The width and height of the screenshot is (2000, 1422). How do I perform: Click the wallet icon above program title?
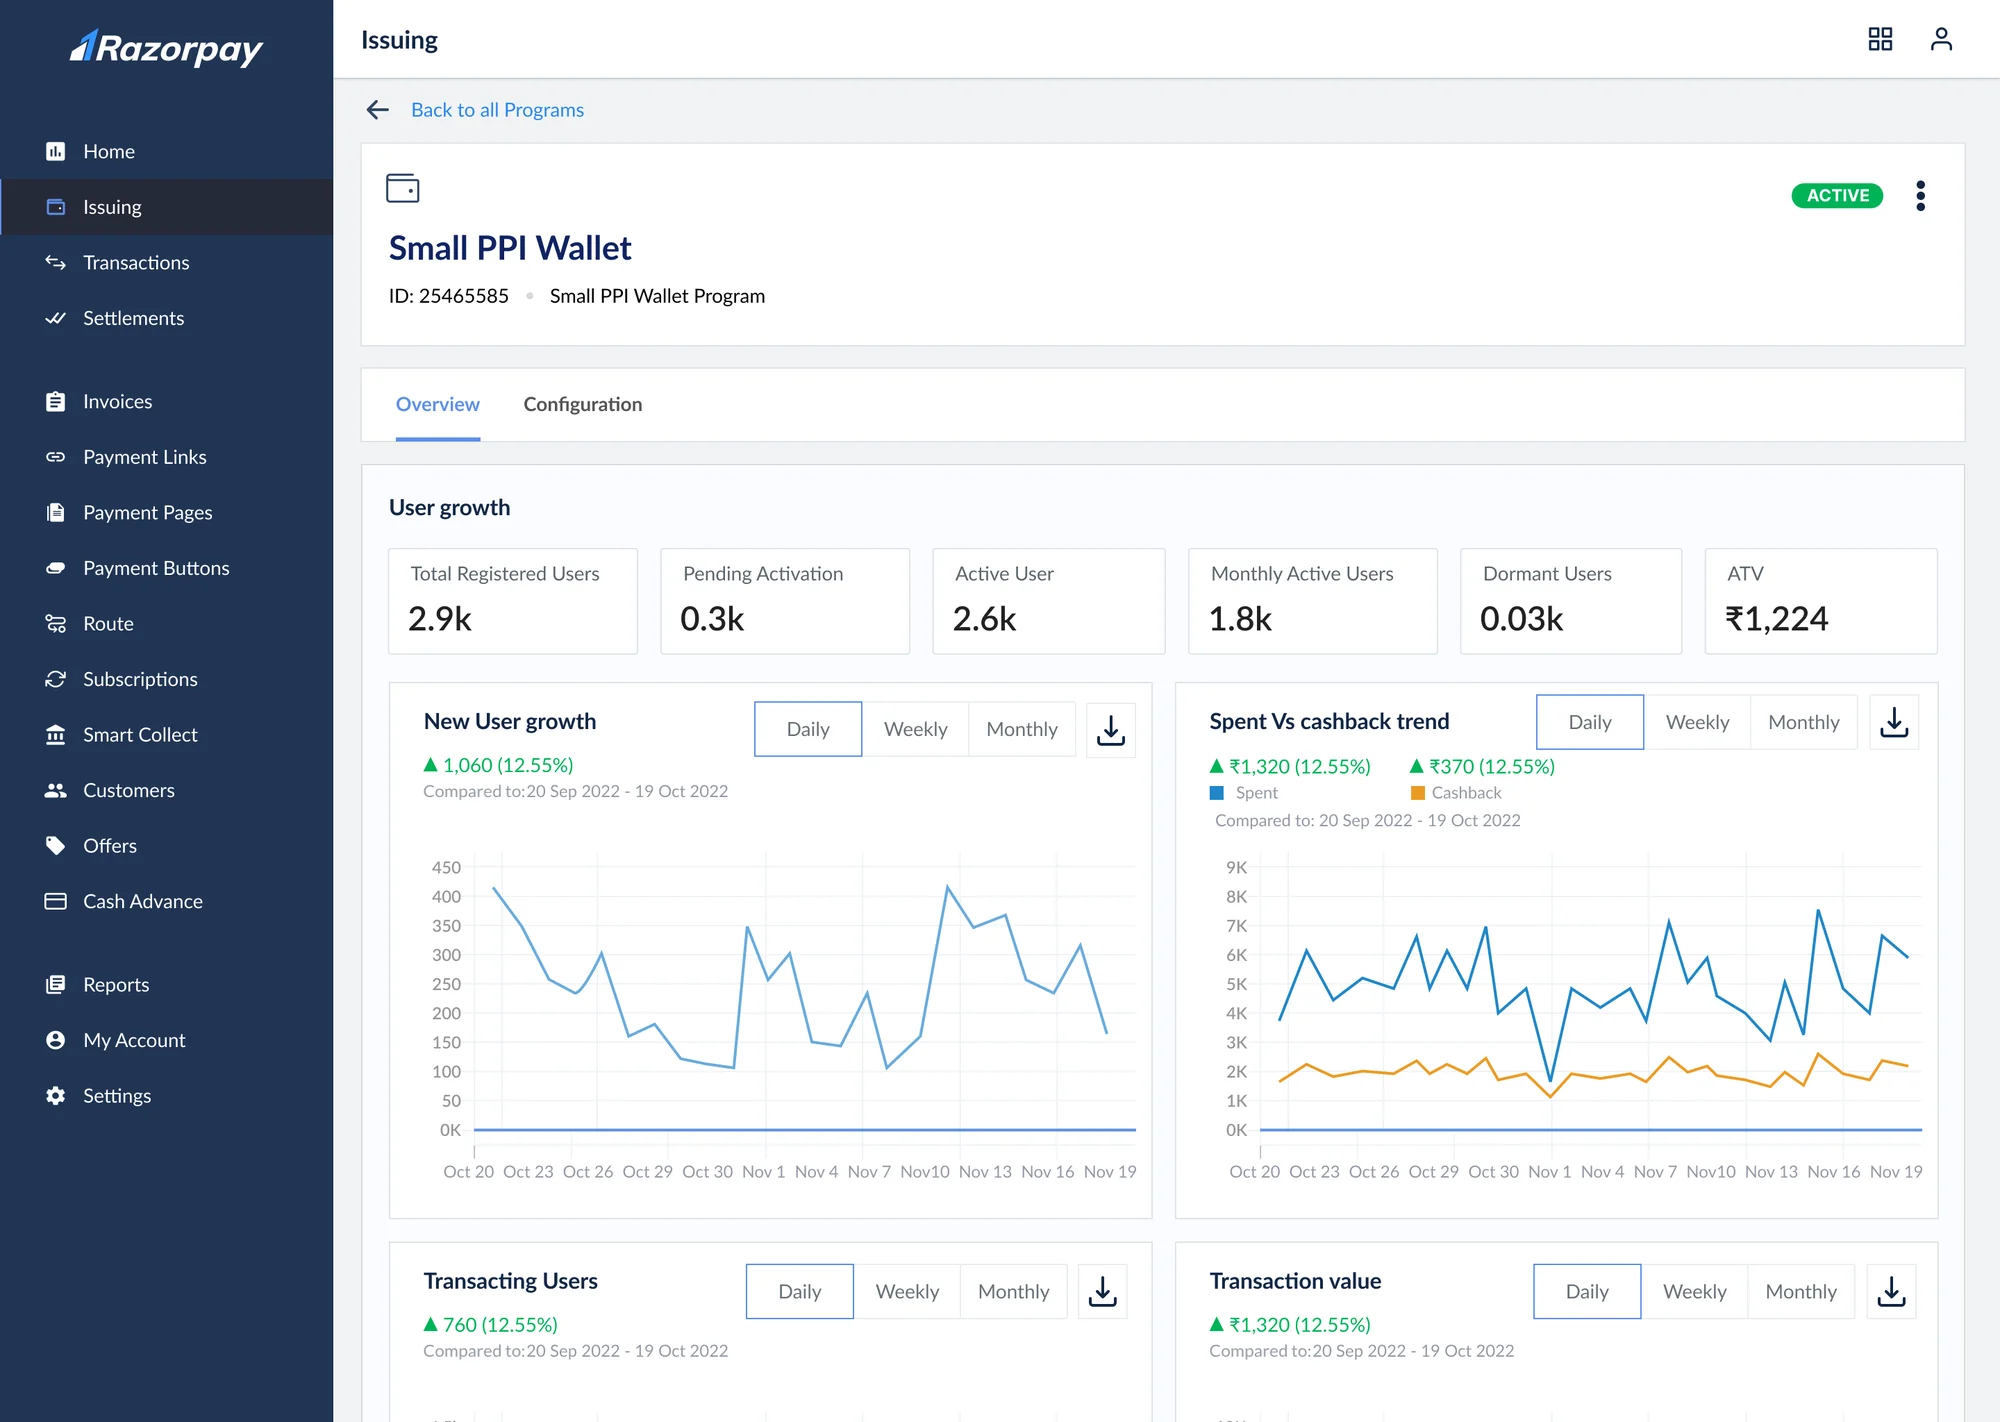coord(402,188)
